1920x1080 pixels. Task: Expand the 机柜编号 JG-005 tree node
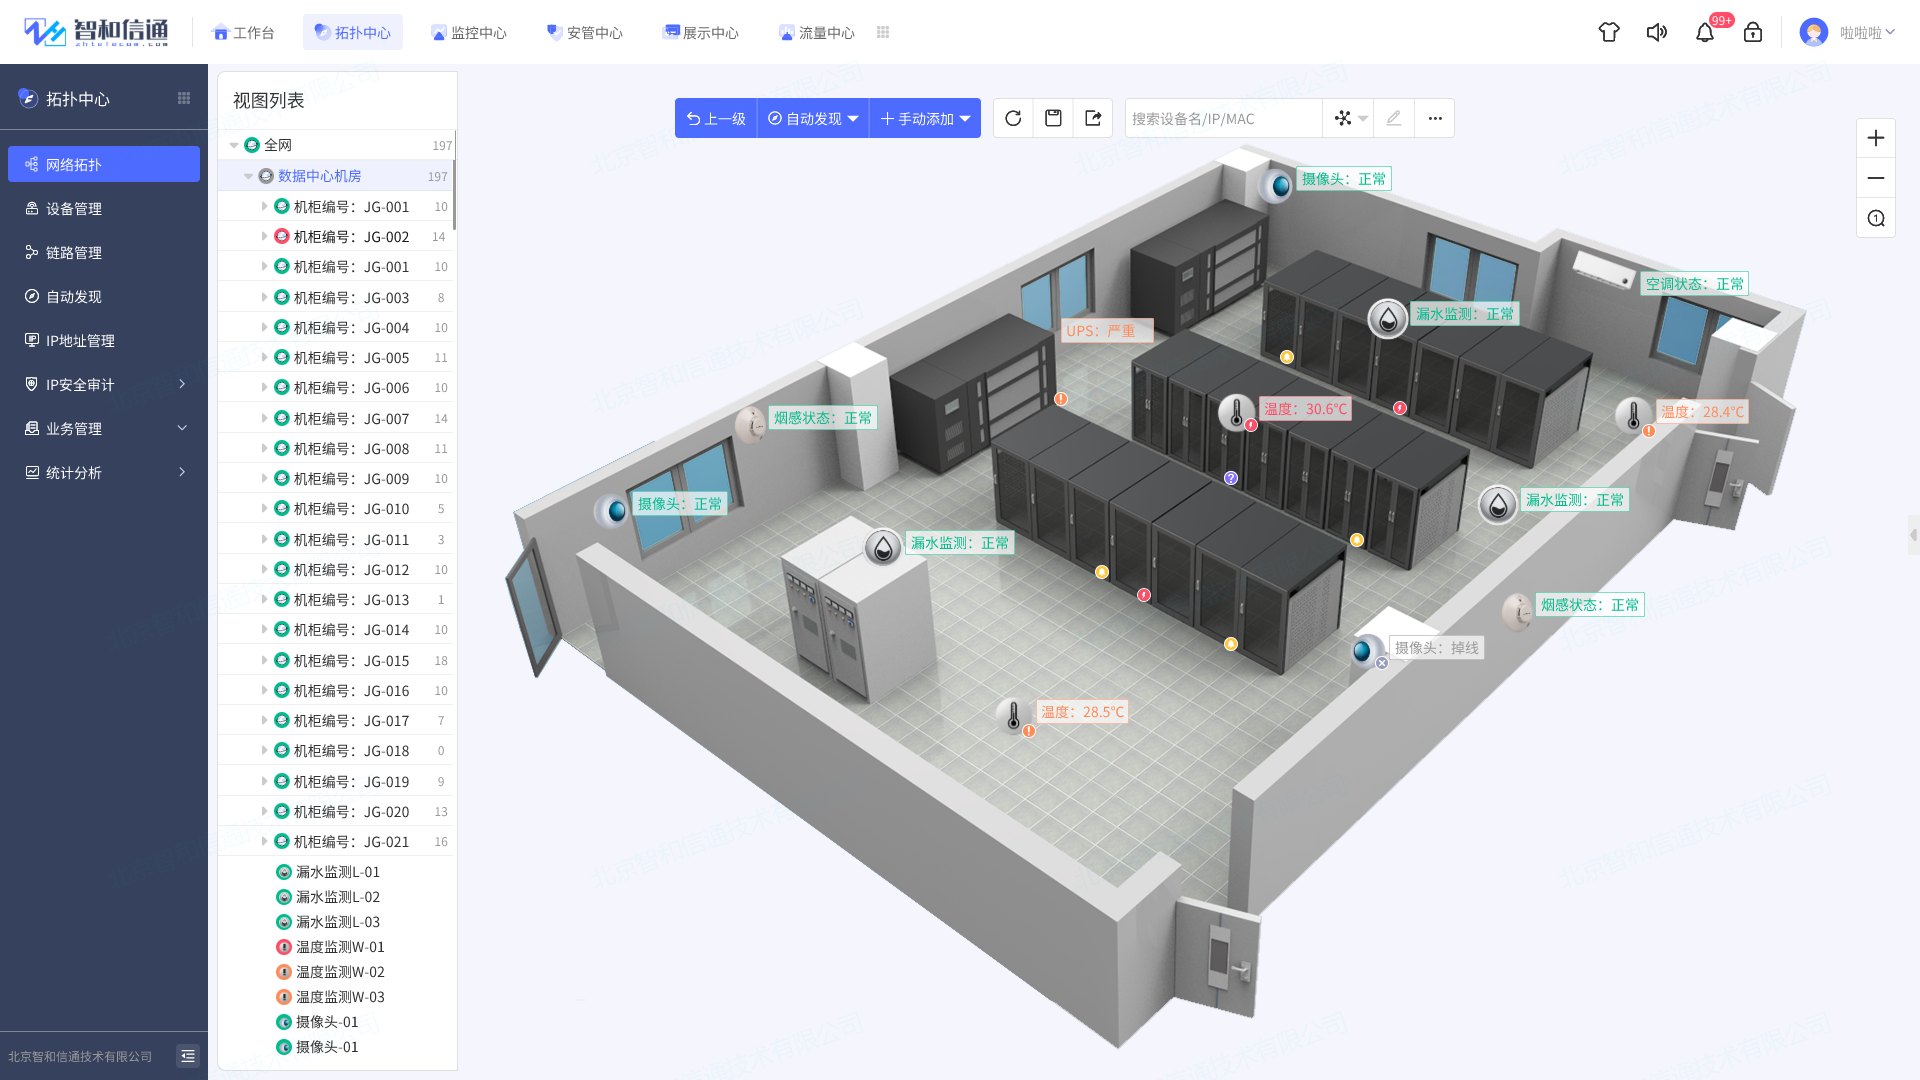264,357
